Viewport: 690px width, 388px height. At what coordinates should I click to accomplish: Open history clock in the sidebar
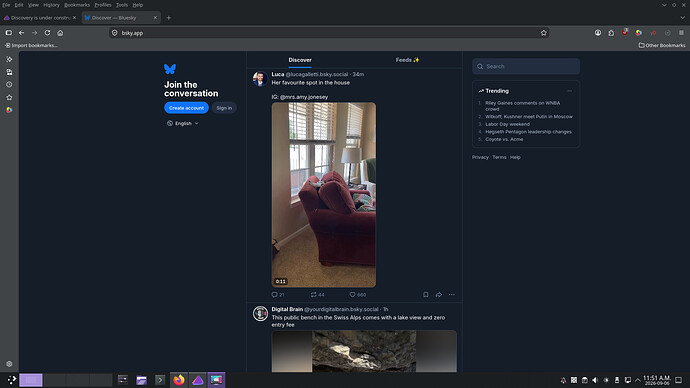9,84
